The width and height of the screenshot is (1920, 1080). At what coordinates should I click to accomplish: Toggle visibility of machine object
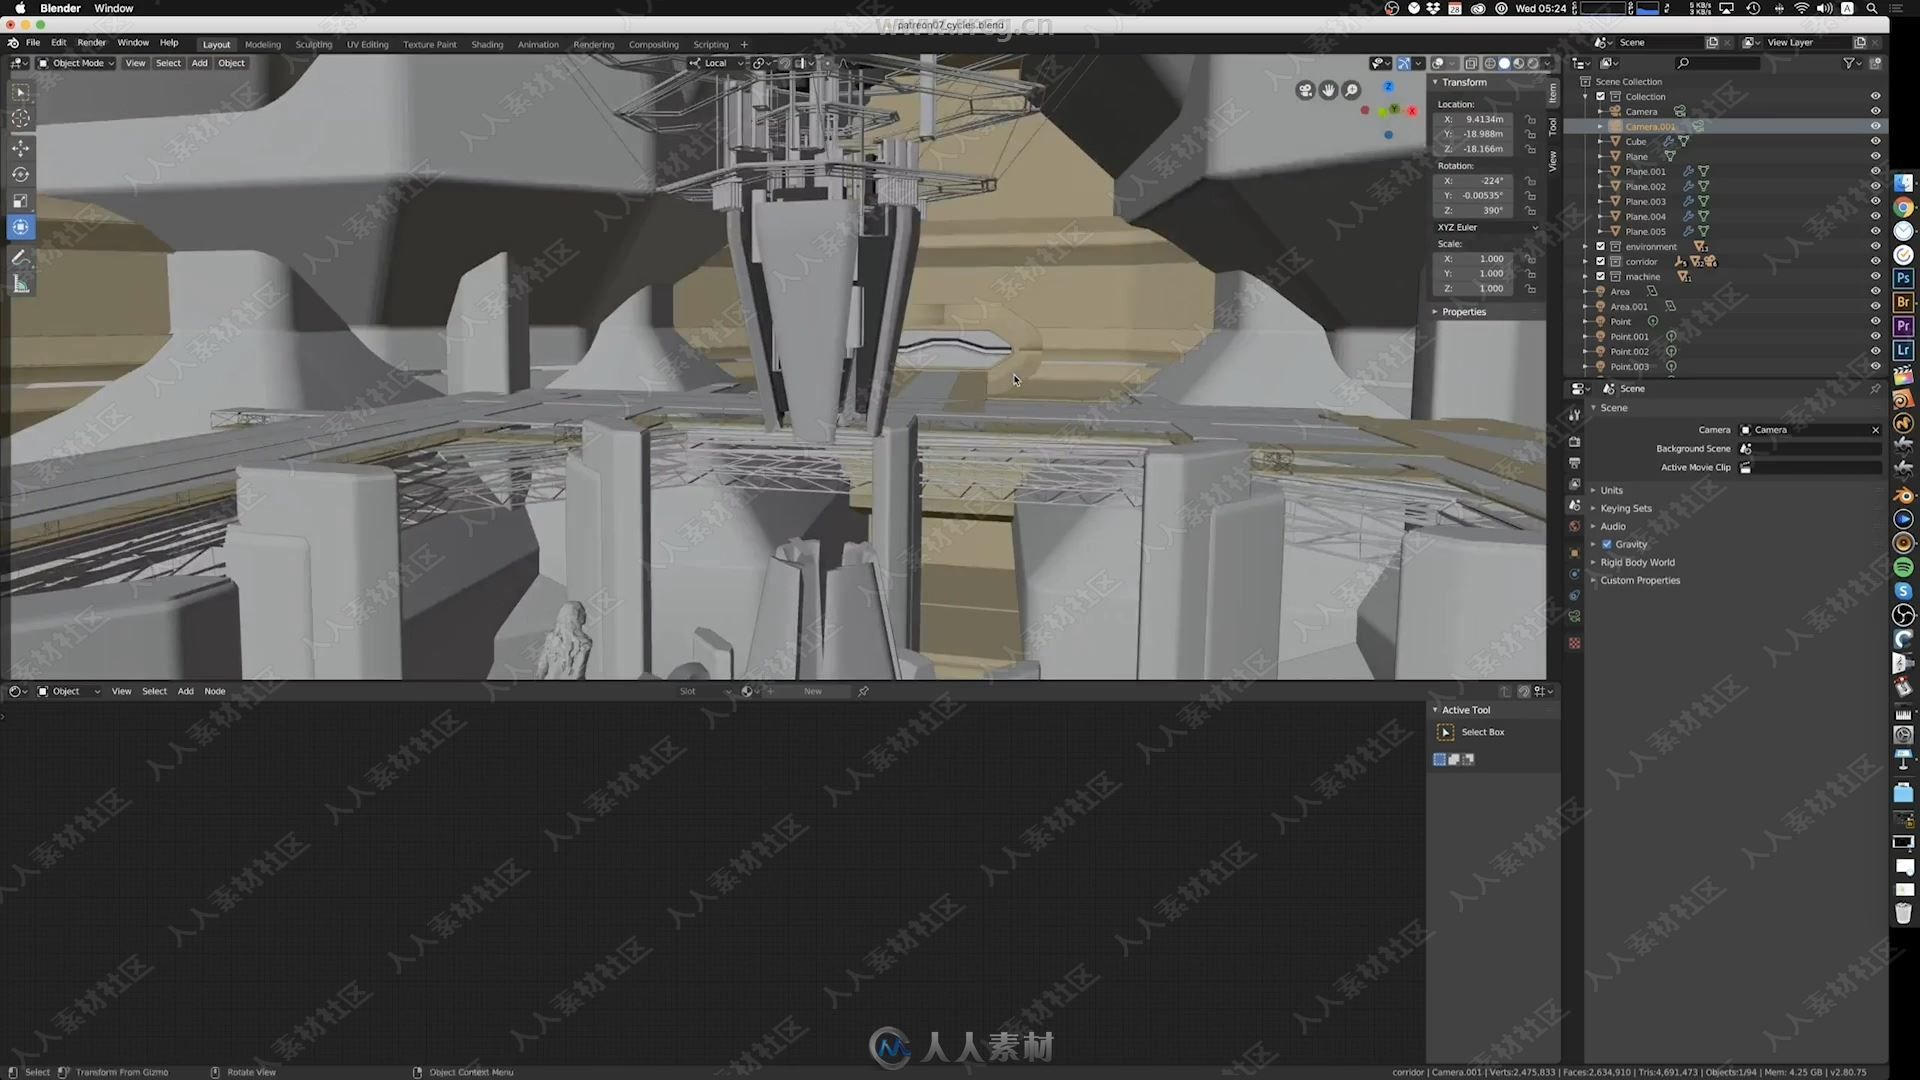[1874, 276]
